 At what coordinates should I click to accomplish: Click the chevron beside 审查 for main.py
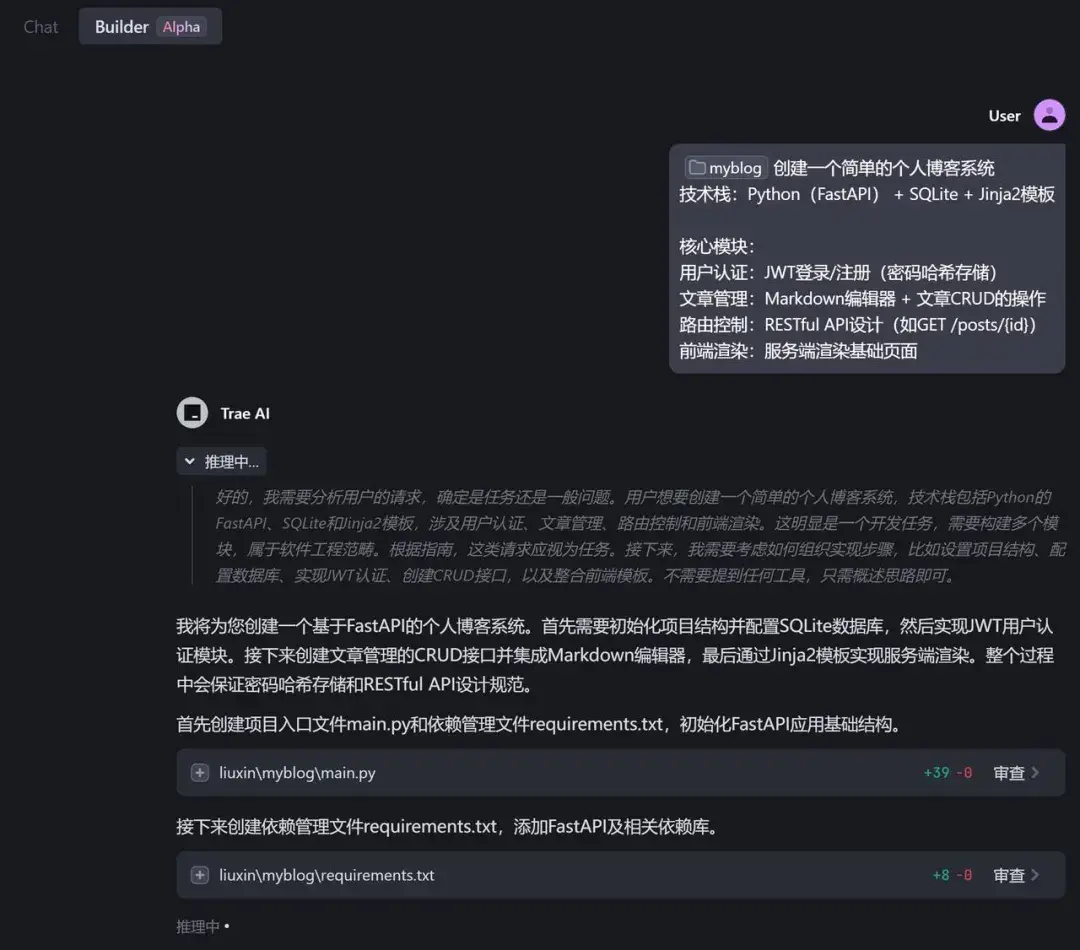pyautogui.click(x=1033, y=772)
